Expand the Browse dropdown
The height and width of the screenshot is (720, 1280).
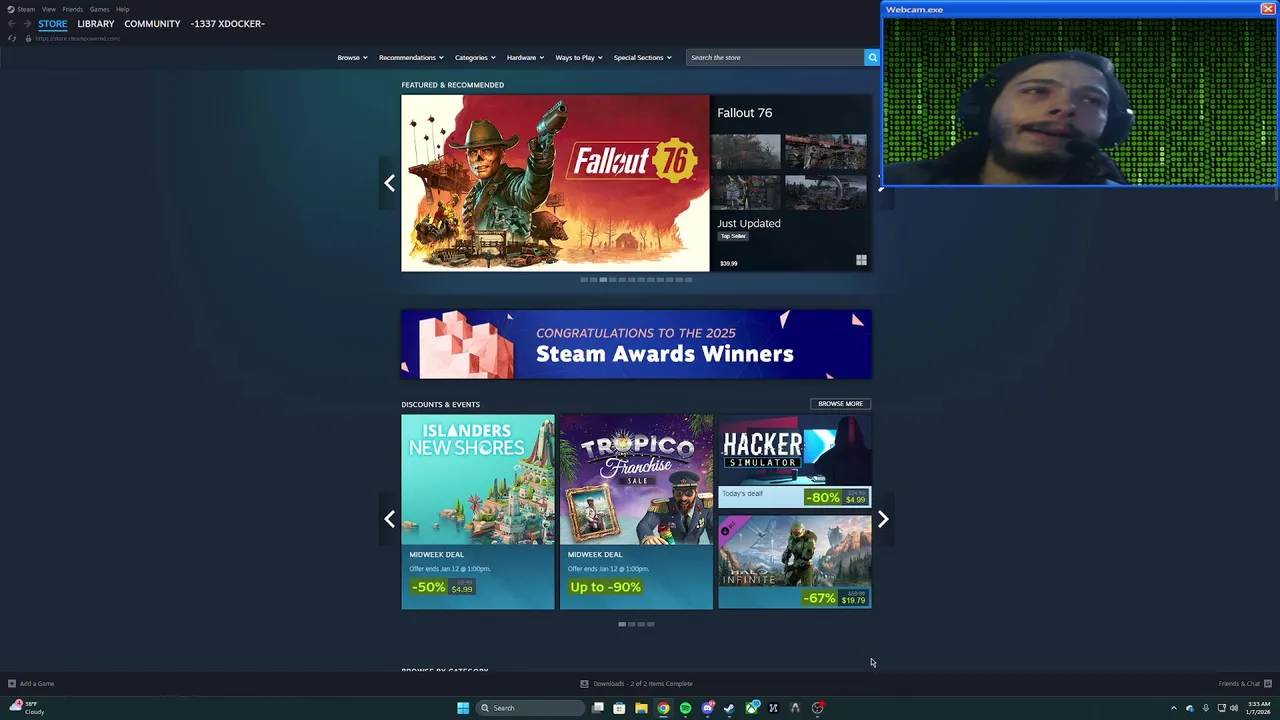[352, 57]
